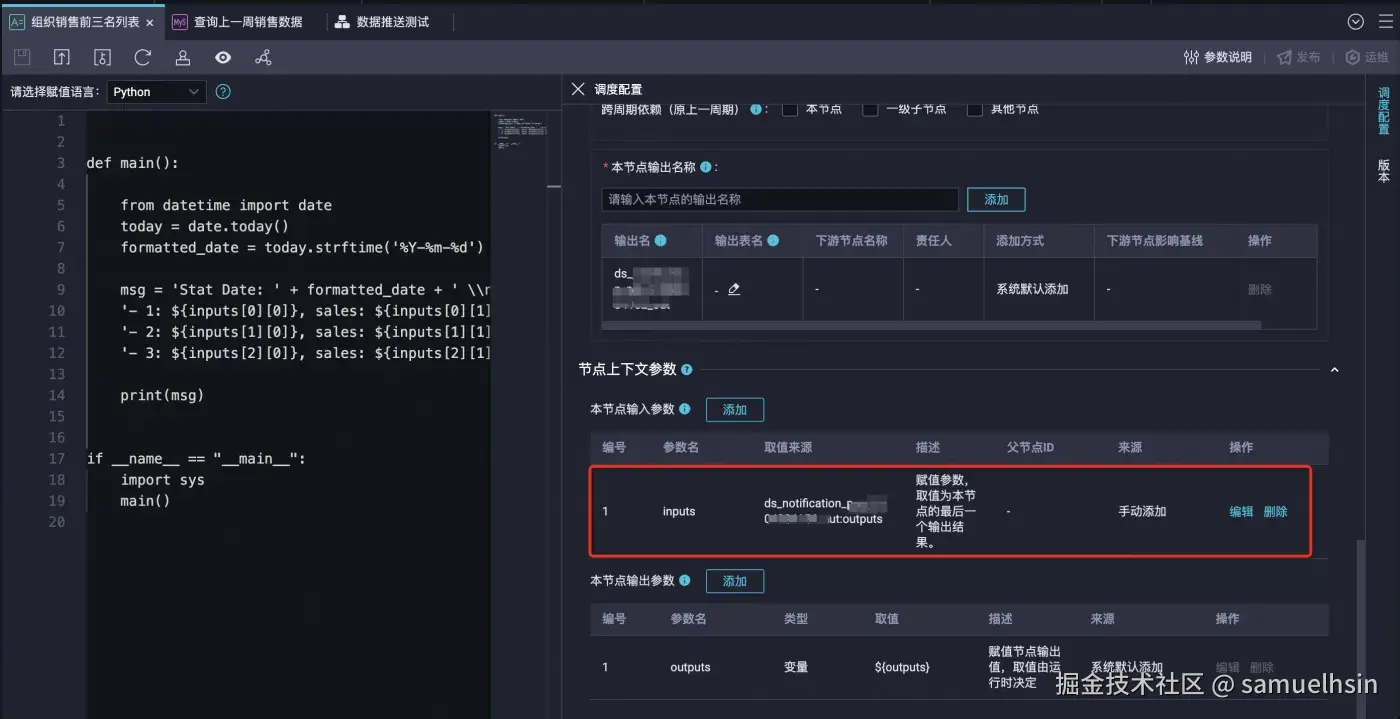Close the 组织销售前三名列表 tab

point(150,22)
